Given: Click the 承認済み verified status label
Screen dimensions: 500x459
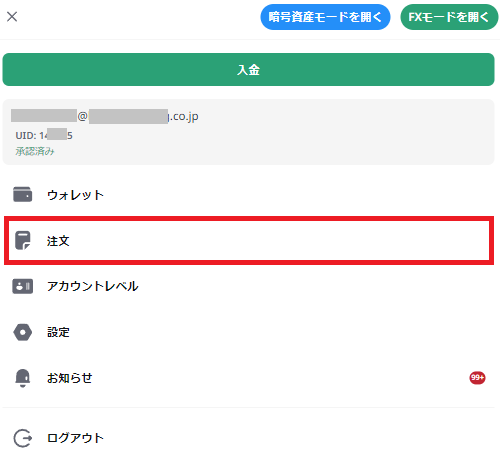Looking at the screenshot, I should 35,151.
